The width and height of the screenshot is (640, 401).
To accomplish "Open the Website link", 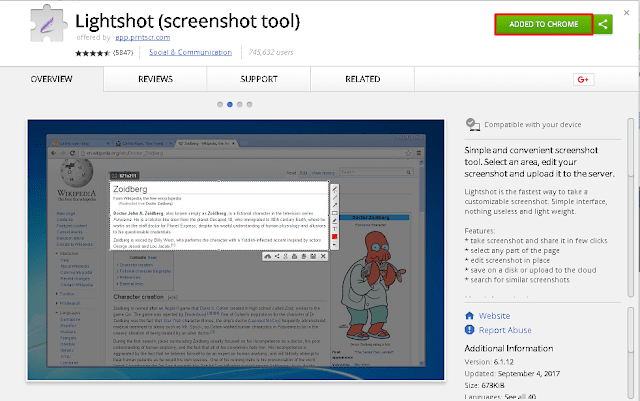I will coord(494,316).
